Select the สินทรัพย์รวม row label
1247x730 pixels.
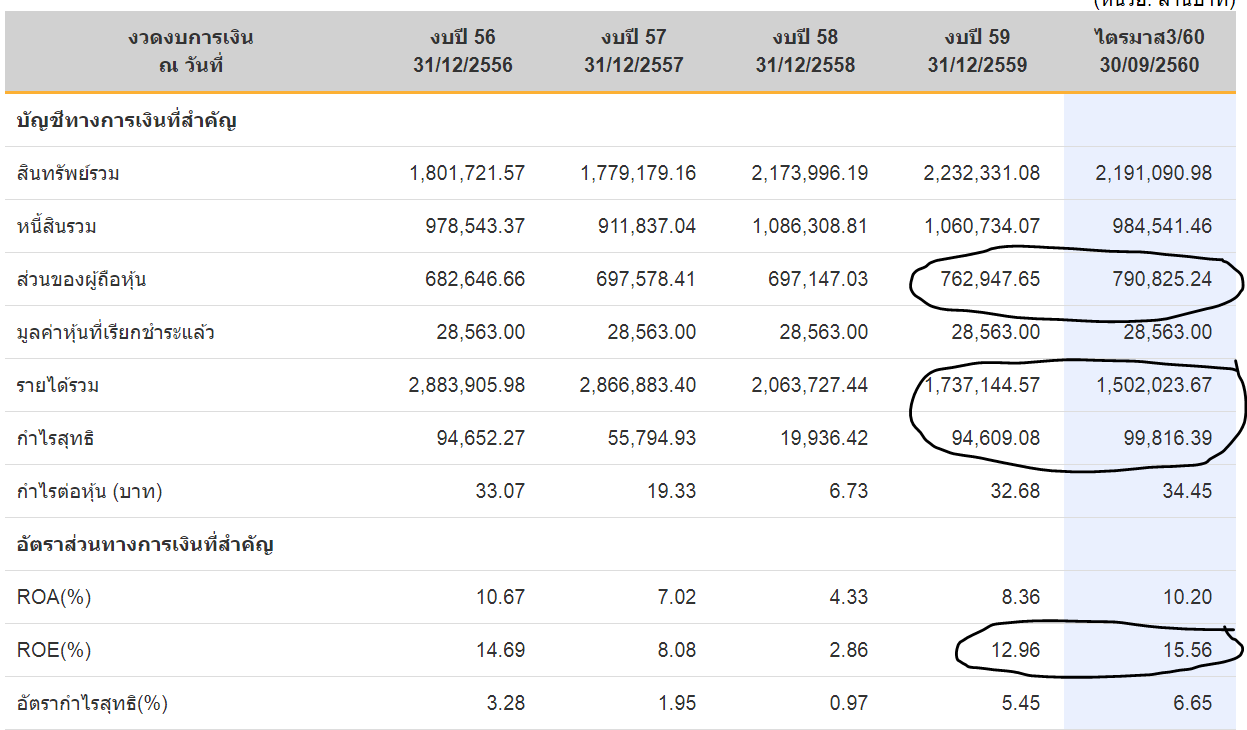[x=69, y=174]
